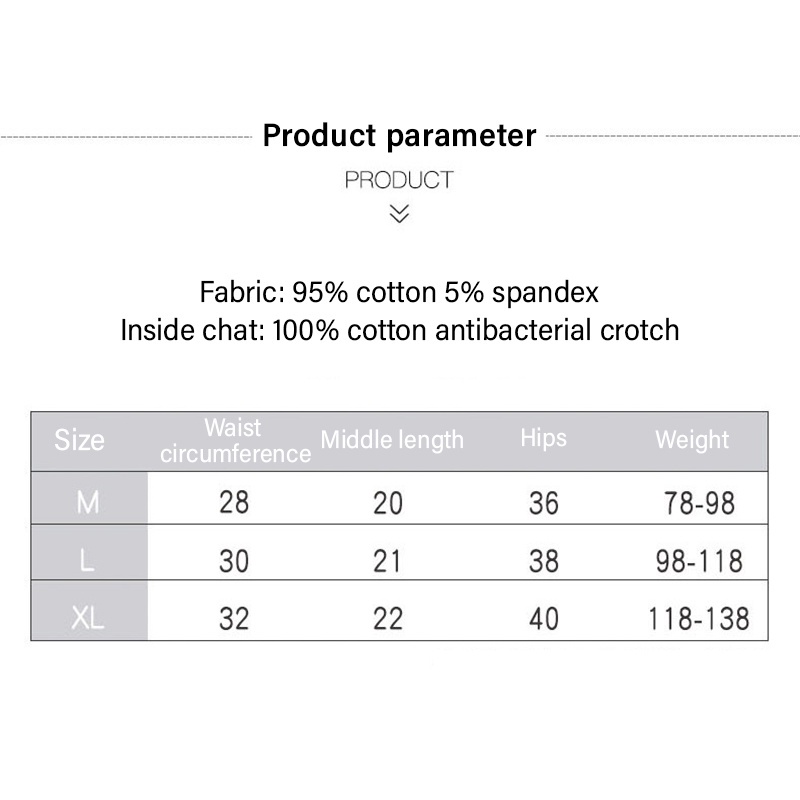The image size is (800, 800).
Task: Click the Fabric composition line
Action: pyautogui.click(x=399, y=293)
